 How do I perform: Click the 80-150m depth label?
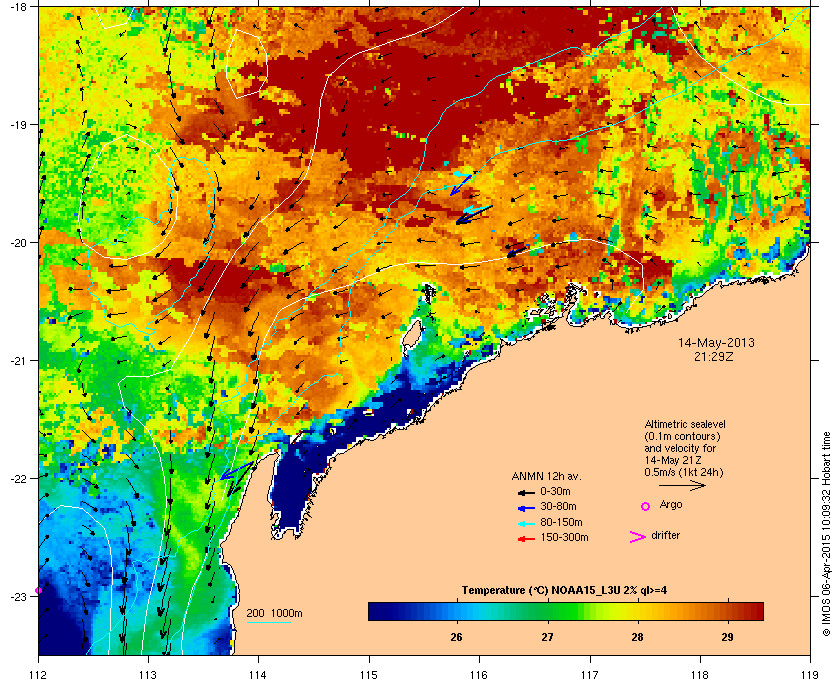tap(561, 522)
